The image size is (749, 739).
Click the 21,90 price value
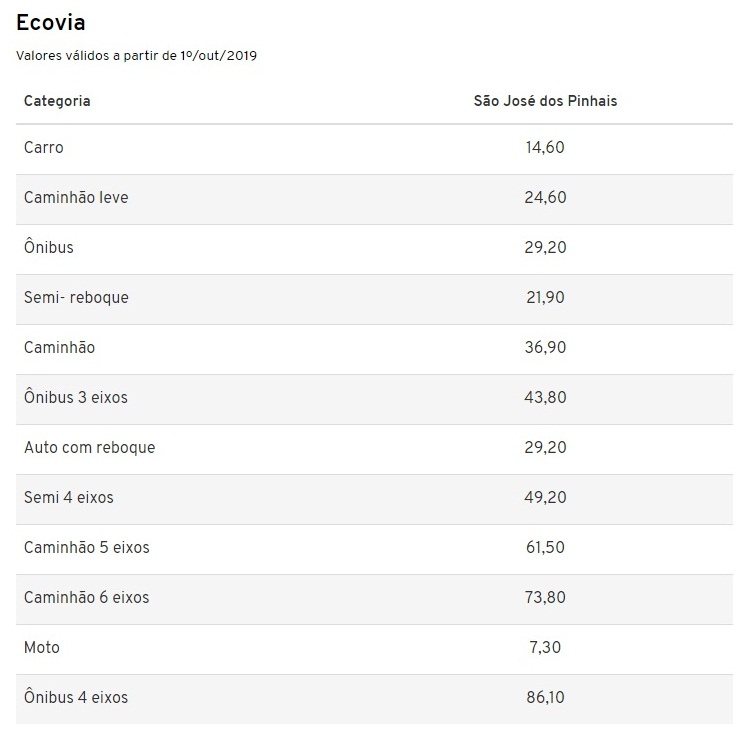pyautogui.click(x=545, y=298)
